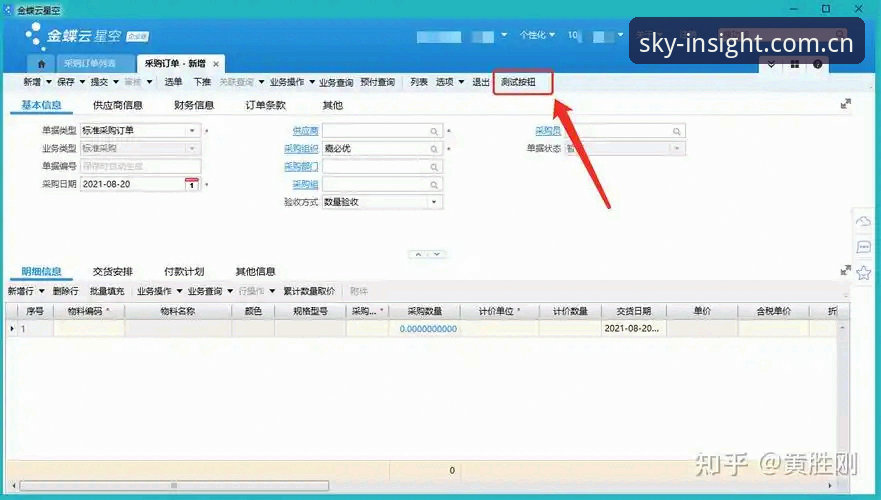Click the 预付查询 toolbar button
Screen dimensions: 881x500
pos(378,82)
